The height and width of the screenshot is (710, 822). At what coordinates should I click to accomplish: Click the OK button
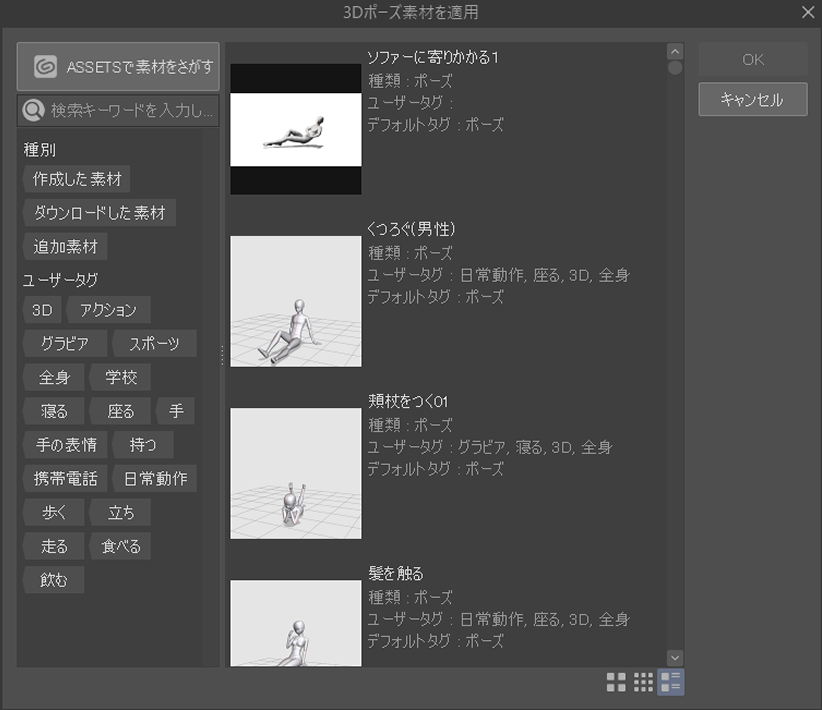(753, 59)
